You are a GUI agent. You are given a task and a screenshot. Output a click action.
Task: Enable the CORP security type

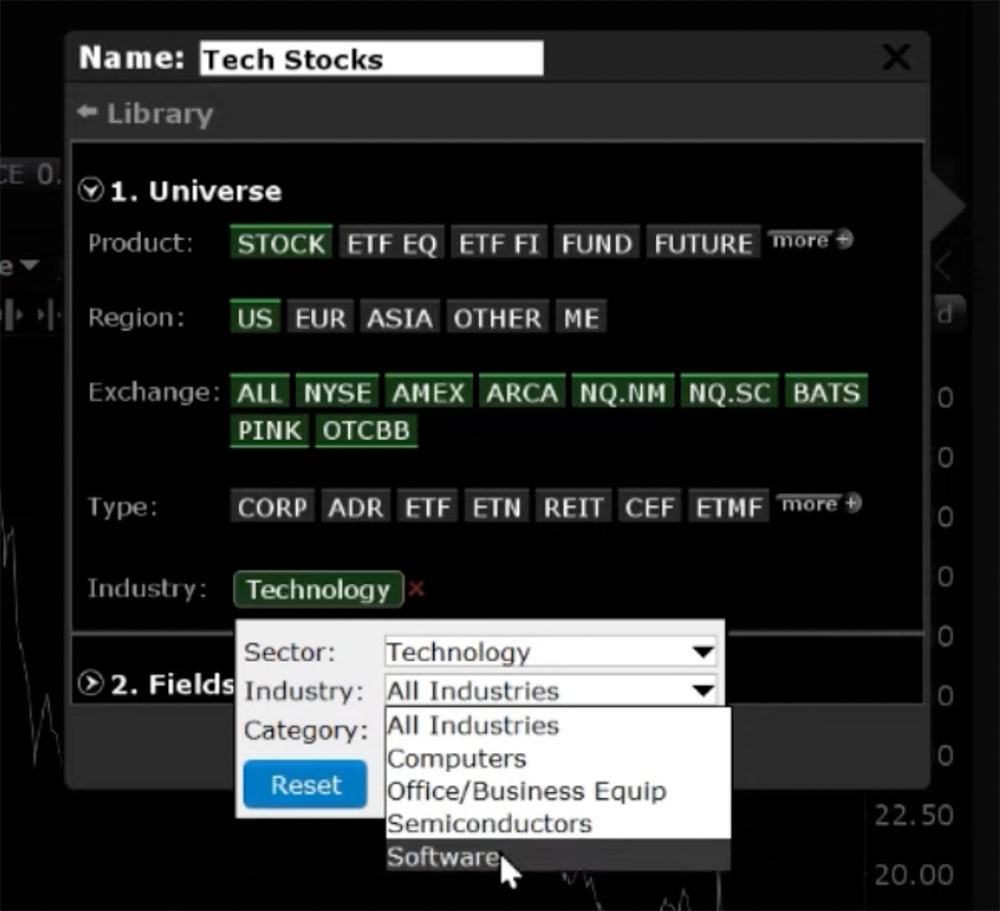pos(272,507)
